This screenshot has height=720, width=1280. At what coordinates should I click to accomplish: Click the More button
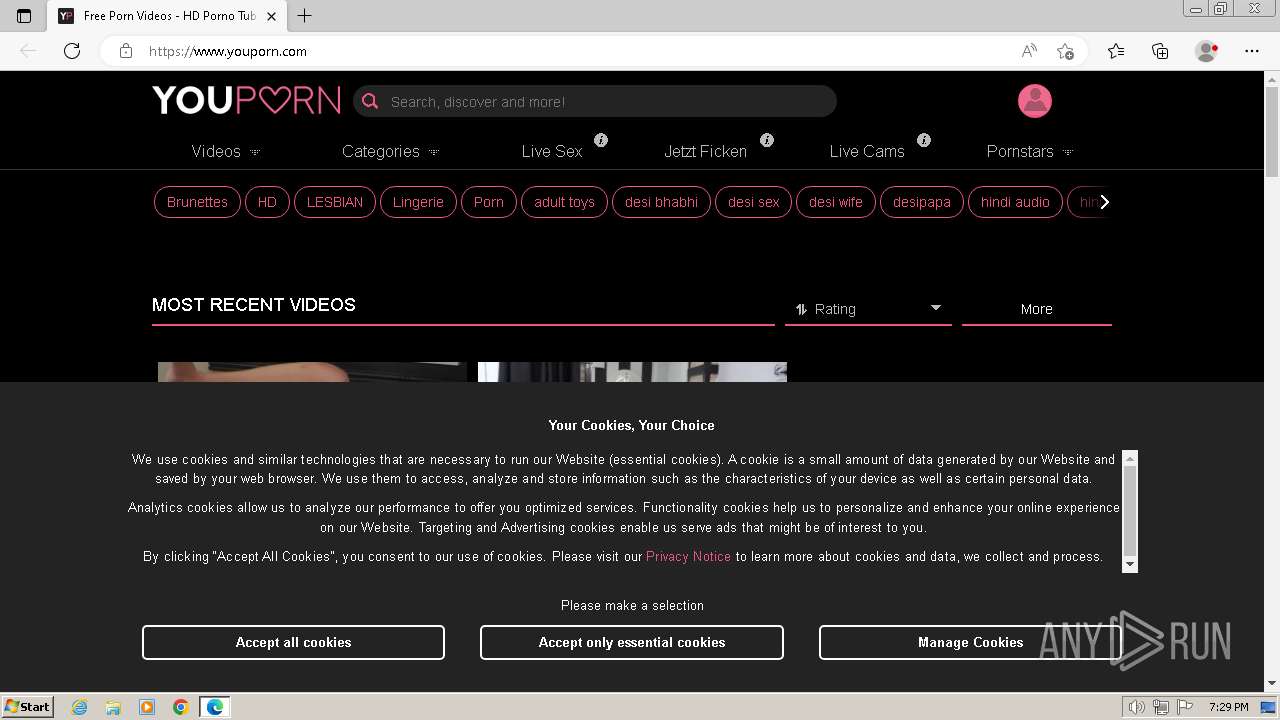coord(1037,309)
